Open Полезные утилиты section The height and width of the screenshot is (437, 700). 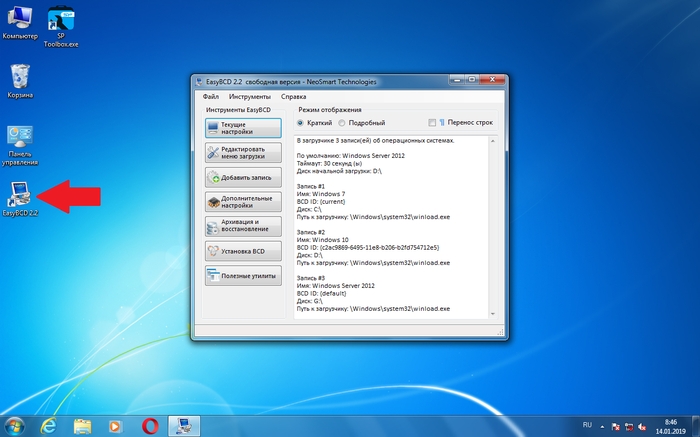pyautogui.click(x=243, y=275)
